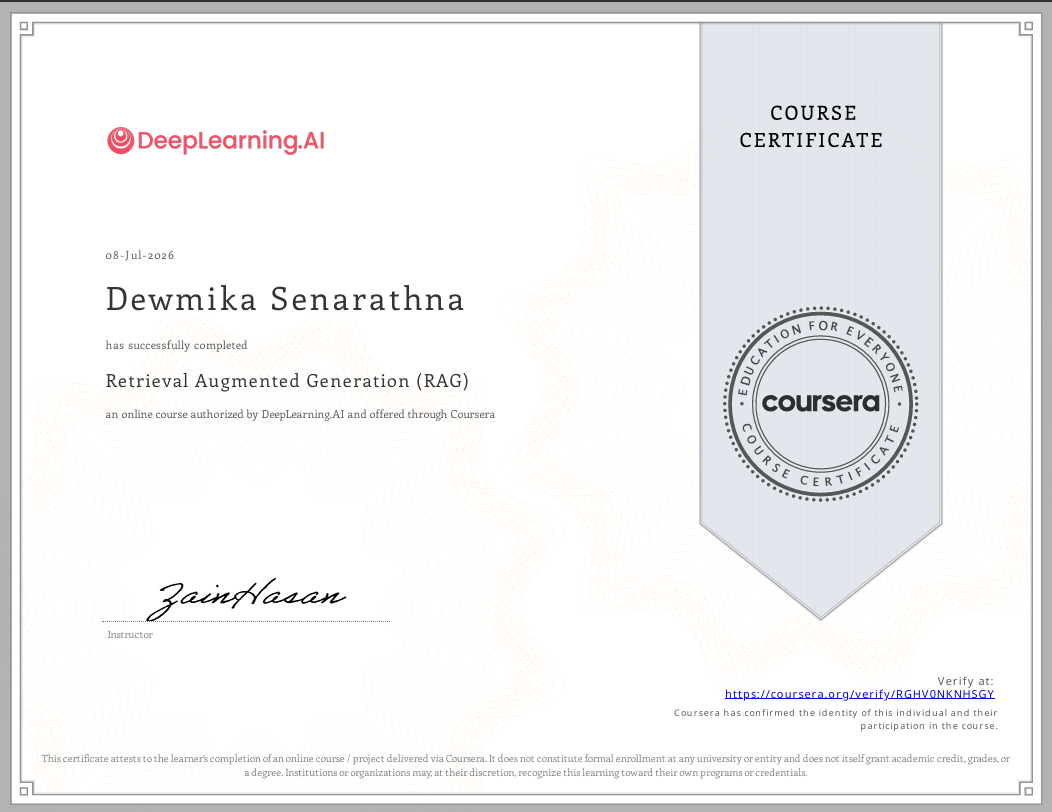This screenshot has height=812, width=1052.
Task: Click the 'has successfully completed' text
Action: pos(176,345)
